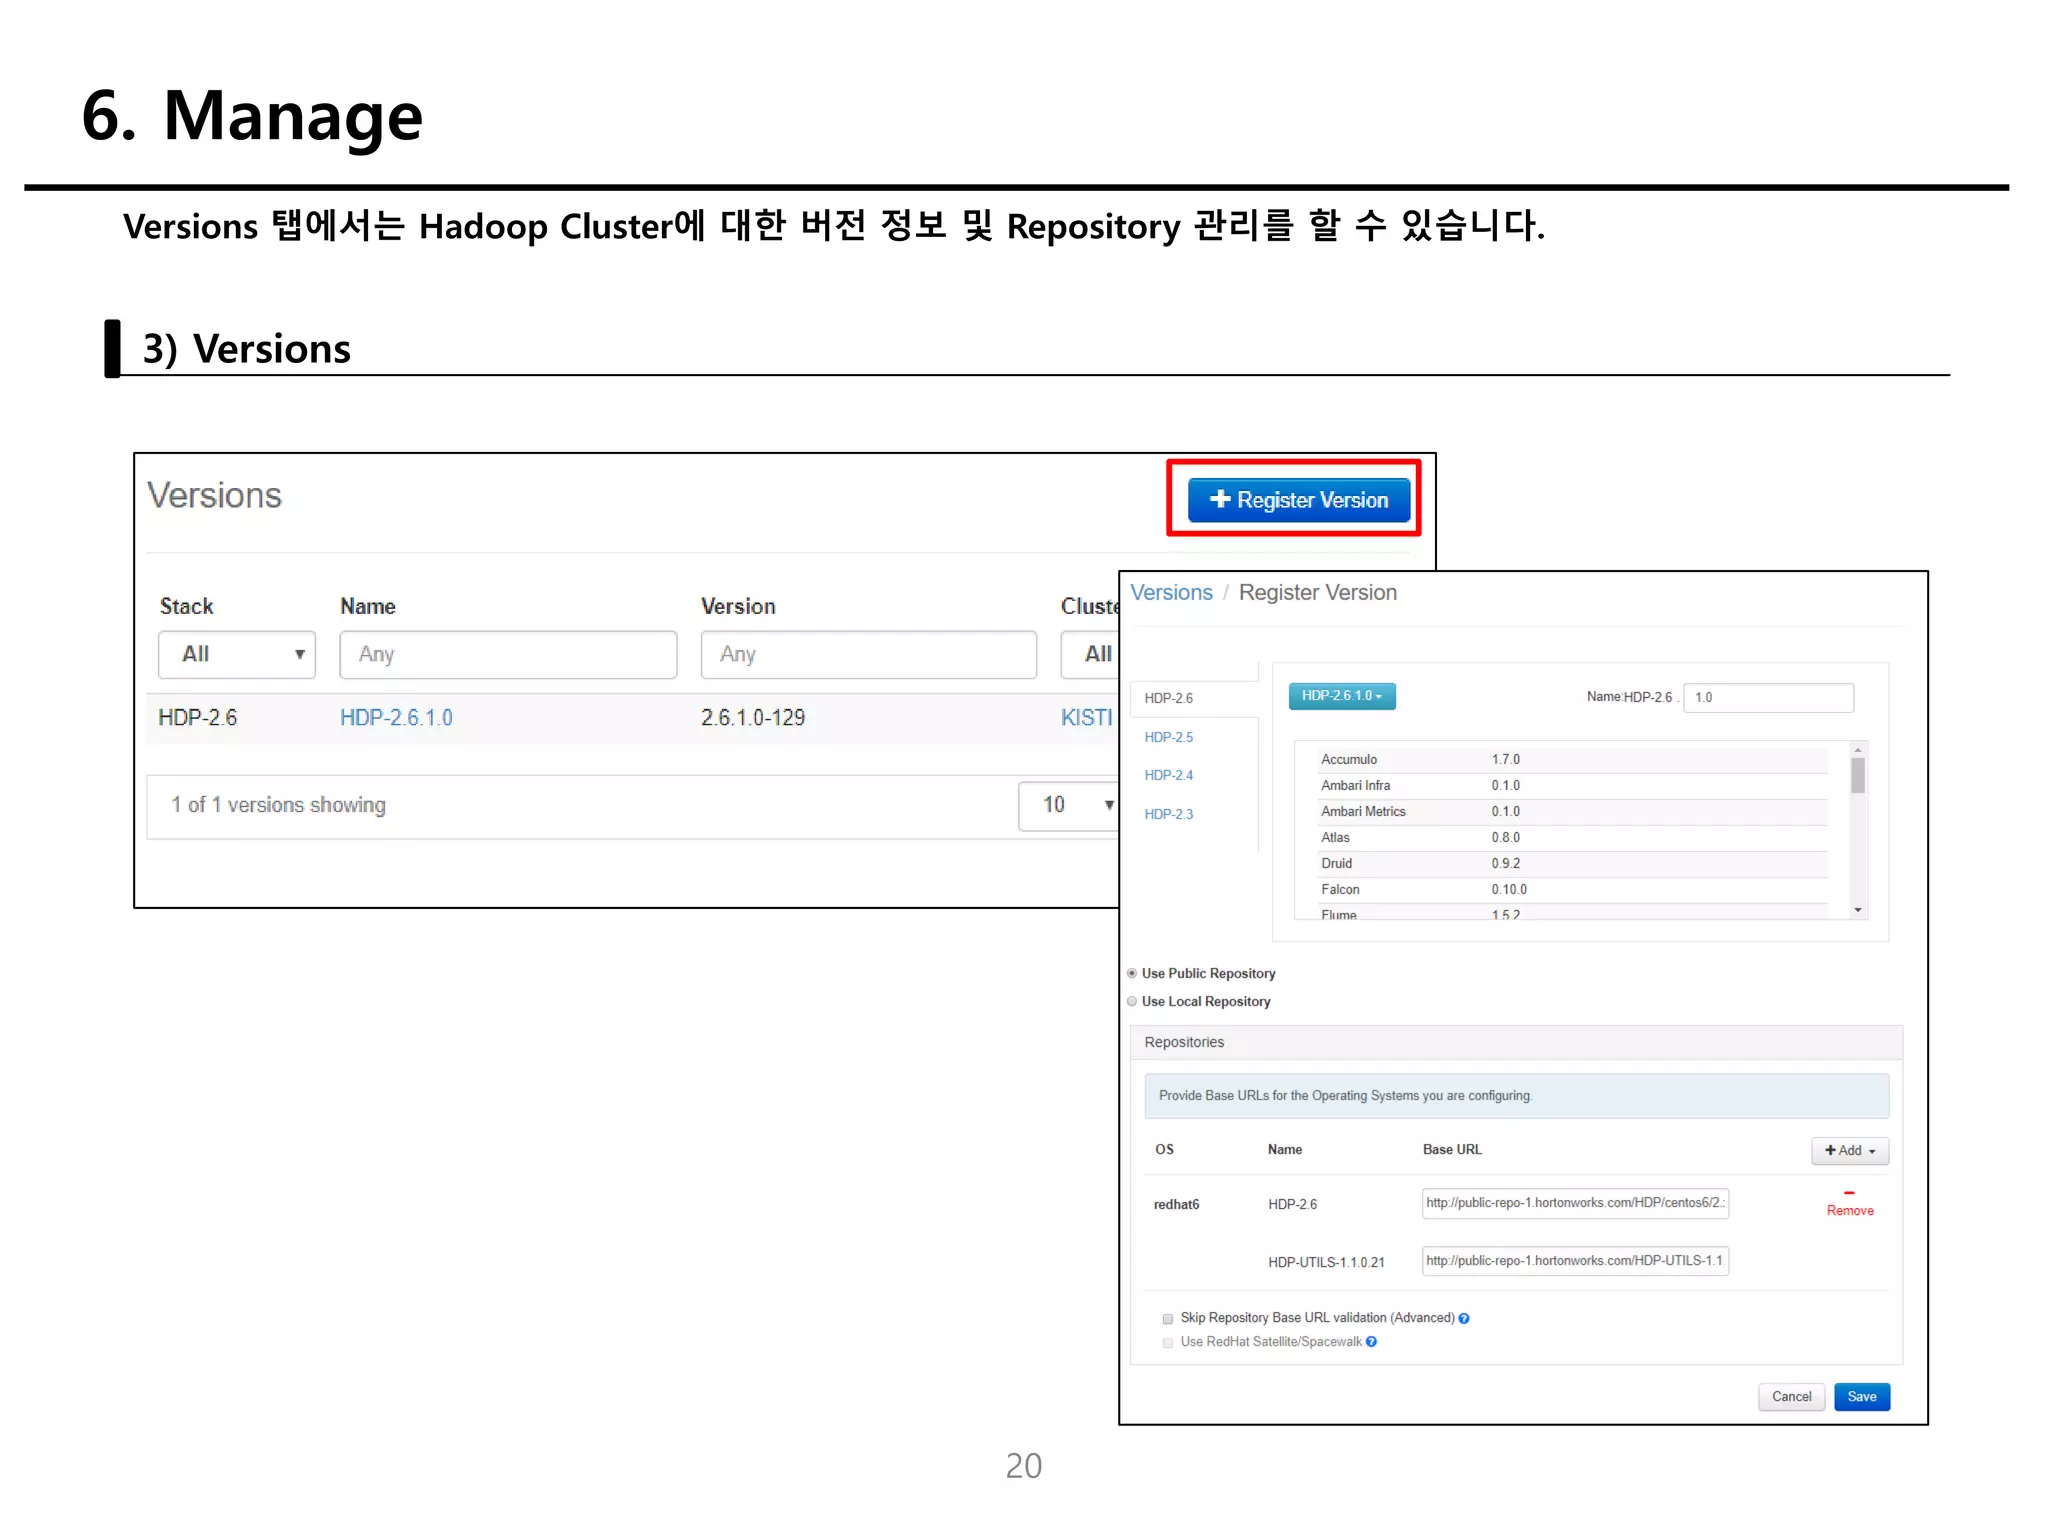Open the KISTI cluster link
2048x1536 pixels.
pyautogui.click(x=1087, y=717)
